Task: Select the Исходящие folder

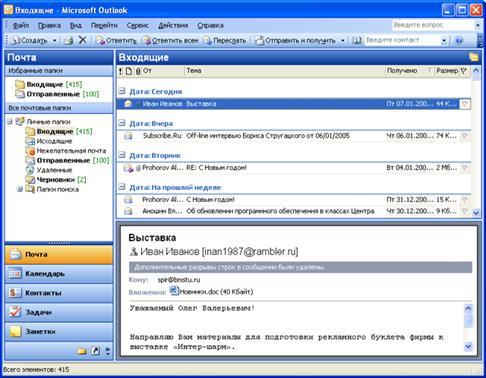Action: (49, 141)
